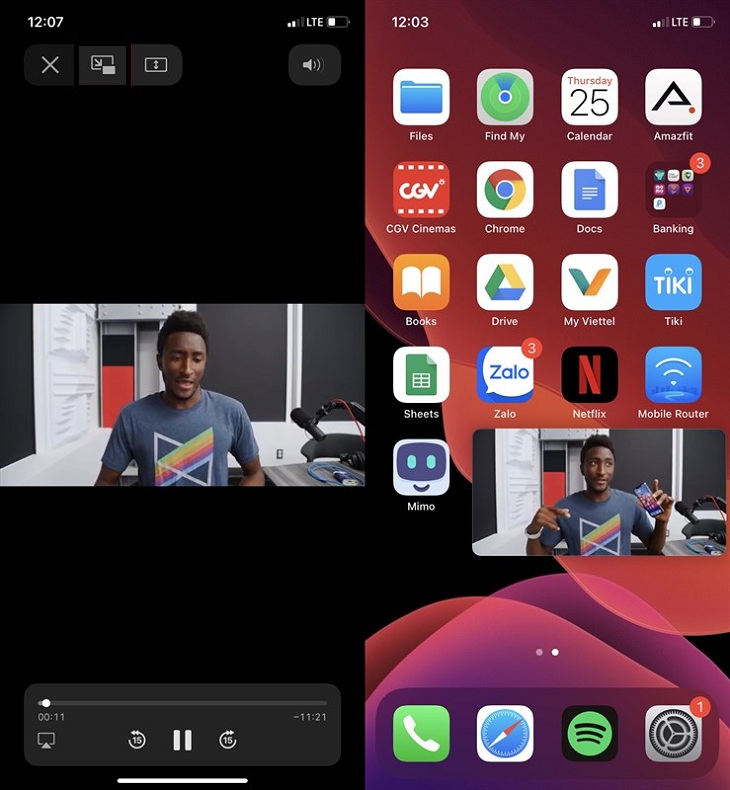Viewport: 730px width, 790px height.
Task: Open the Files app
Action: pos(421,97)
